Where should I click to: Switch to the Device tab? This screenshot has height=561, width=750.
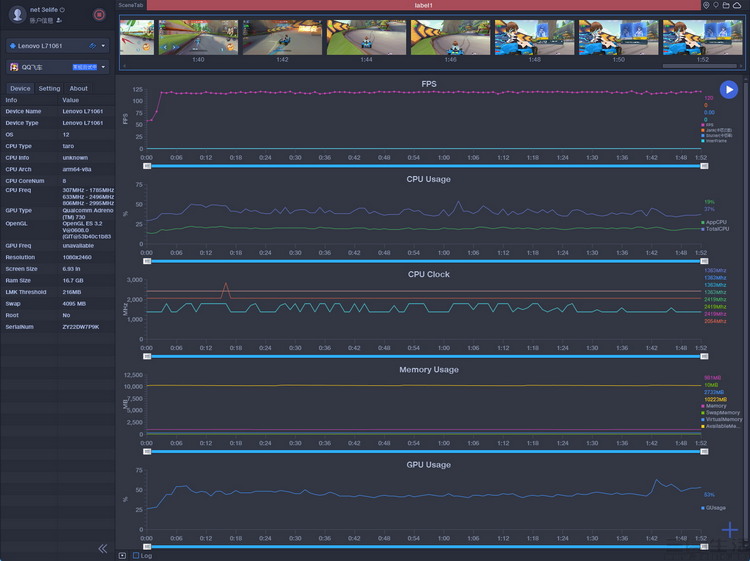pyautogui.click(x=20, y=88)
